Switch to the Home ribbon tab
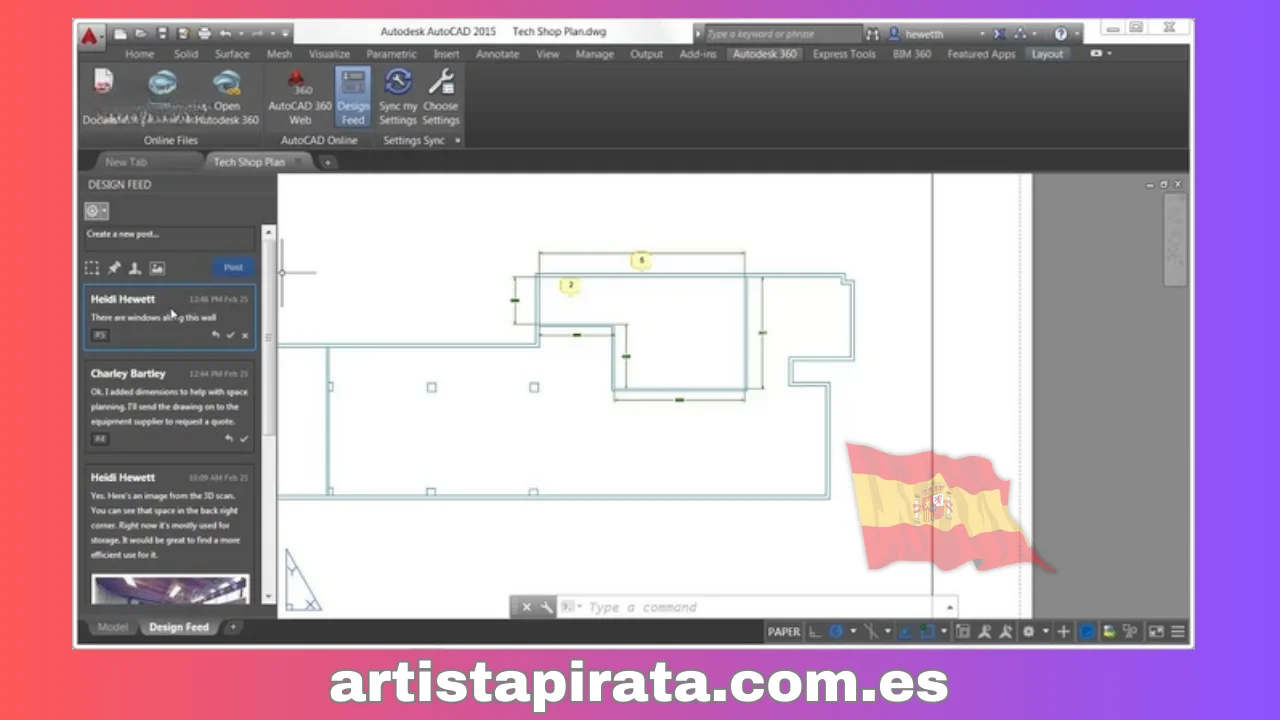1280x720 pixels. pyautogui.click(x=140, y=54)
